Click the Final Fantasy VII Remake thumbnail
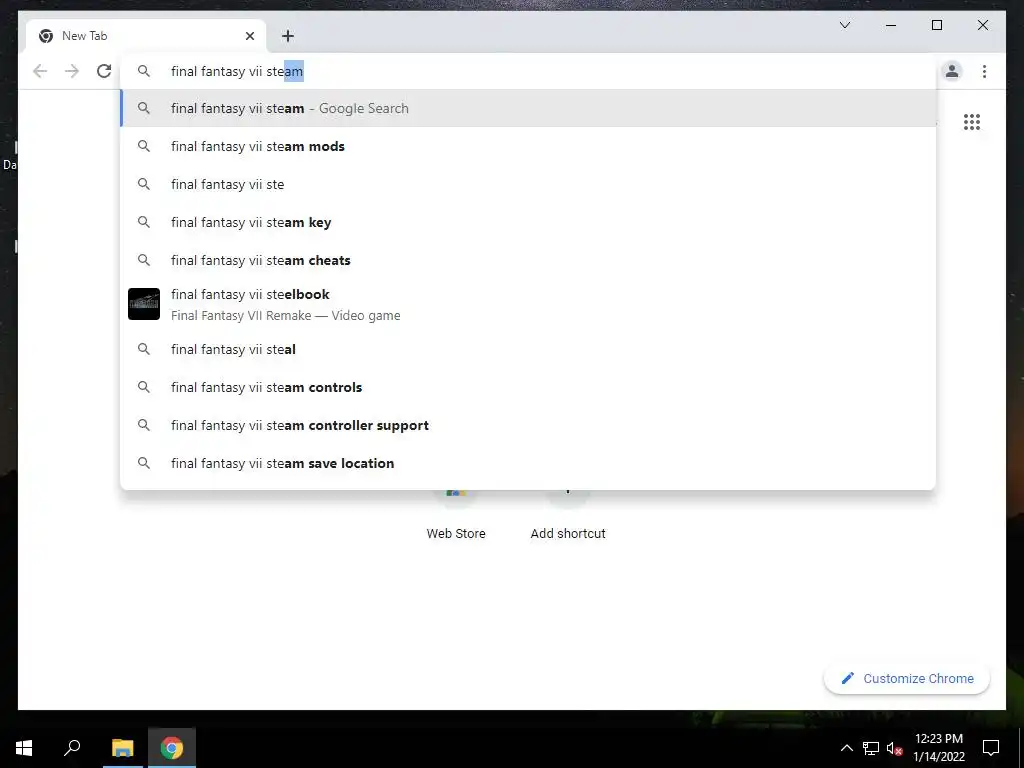Viewport: 1024px width, 768px height. tap(144, 304)
